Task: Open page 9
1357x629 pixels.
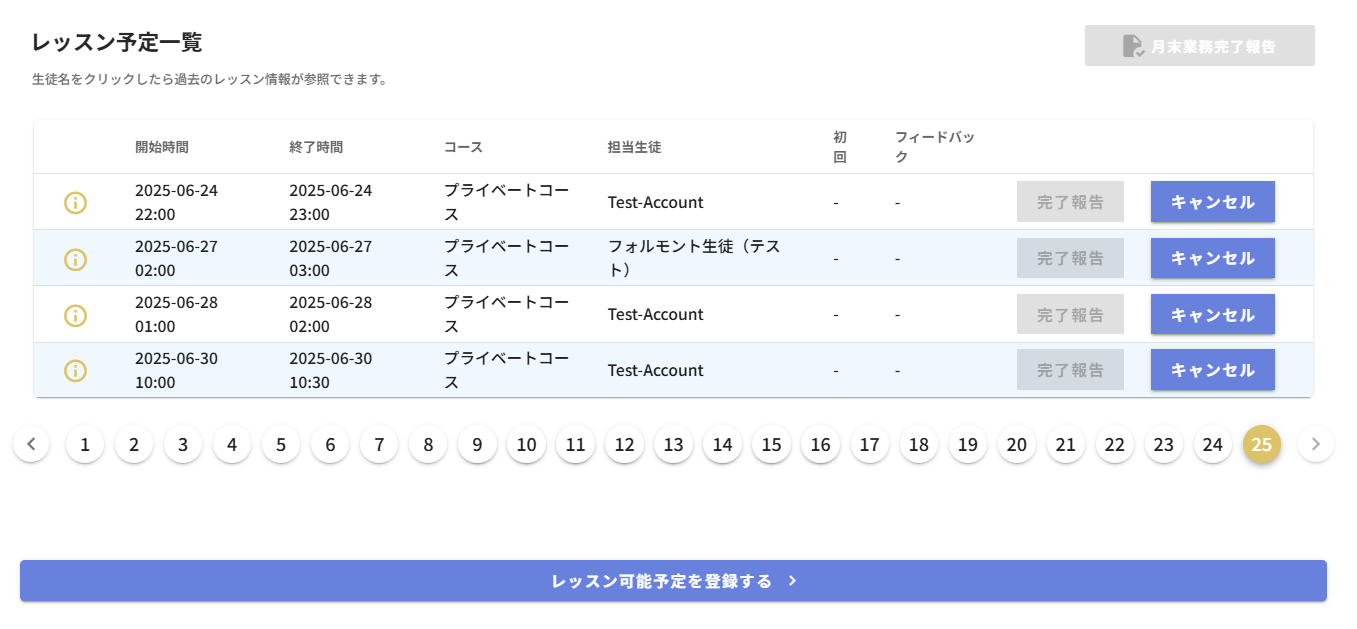Action: pyautogui.click(x=477, y=444)
